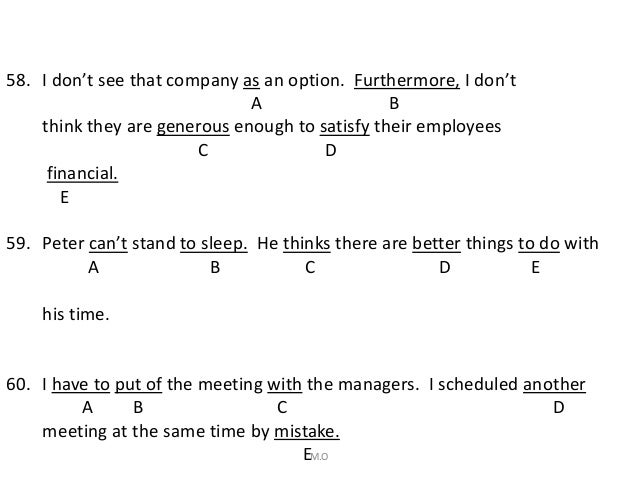This screenshot has height=479, width=638.
Task: Select underlined 'to do' in question 59
Action: pos(539,244)
